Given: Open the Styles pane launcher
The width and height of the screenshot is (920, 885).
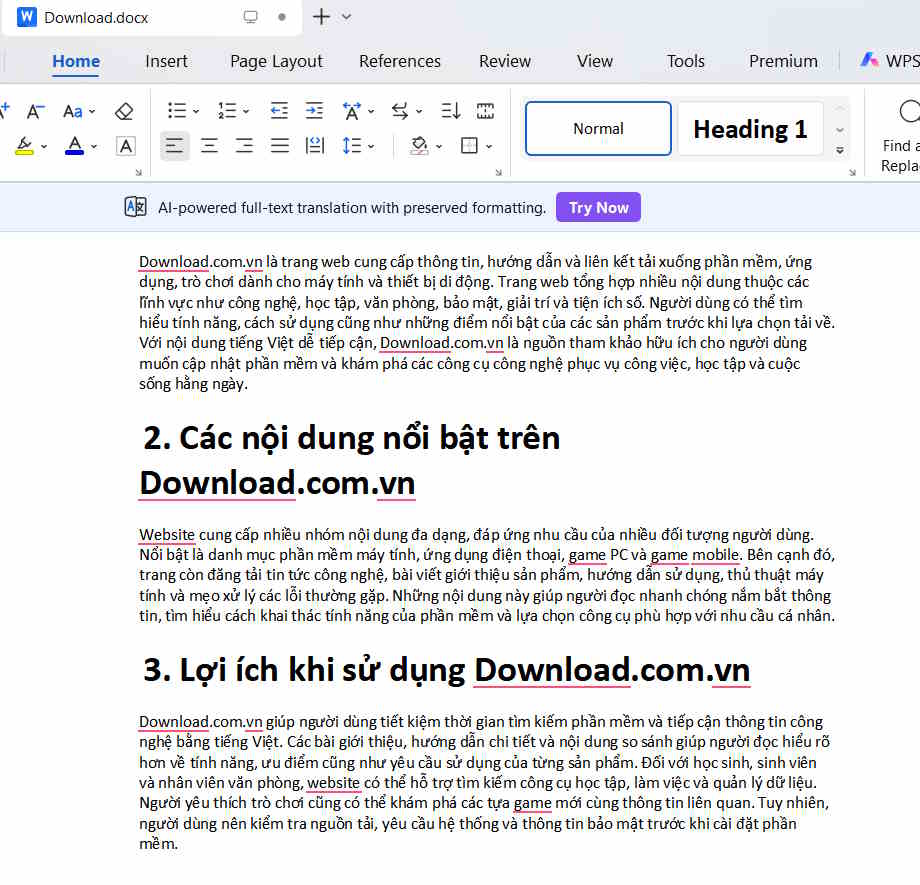Looking at the screenshot, I should coord(853,173).
